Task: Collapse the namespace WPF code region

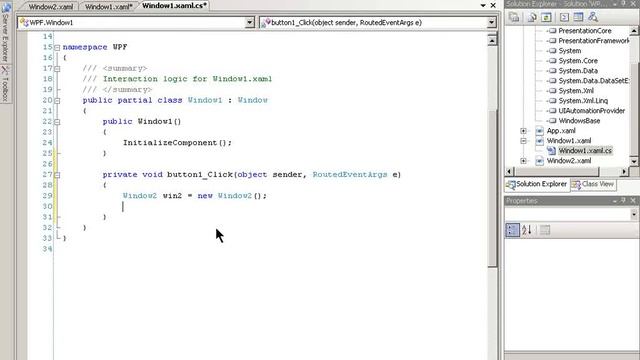Action: (x=57, y=48)
